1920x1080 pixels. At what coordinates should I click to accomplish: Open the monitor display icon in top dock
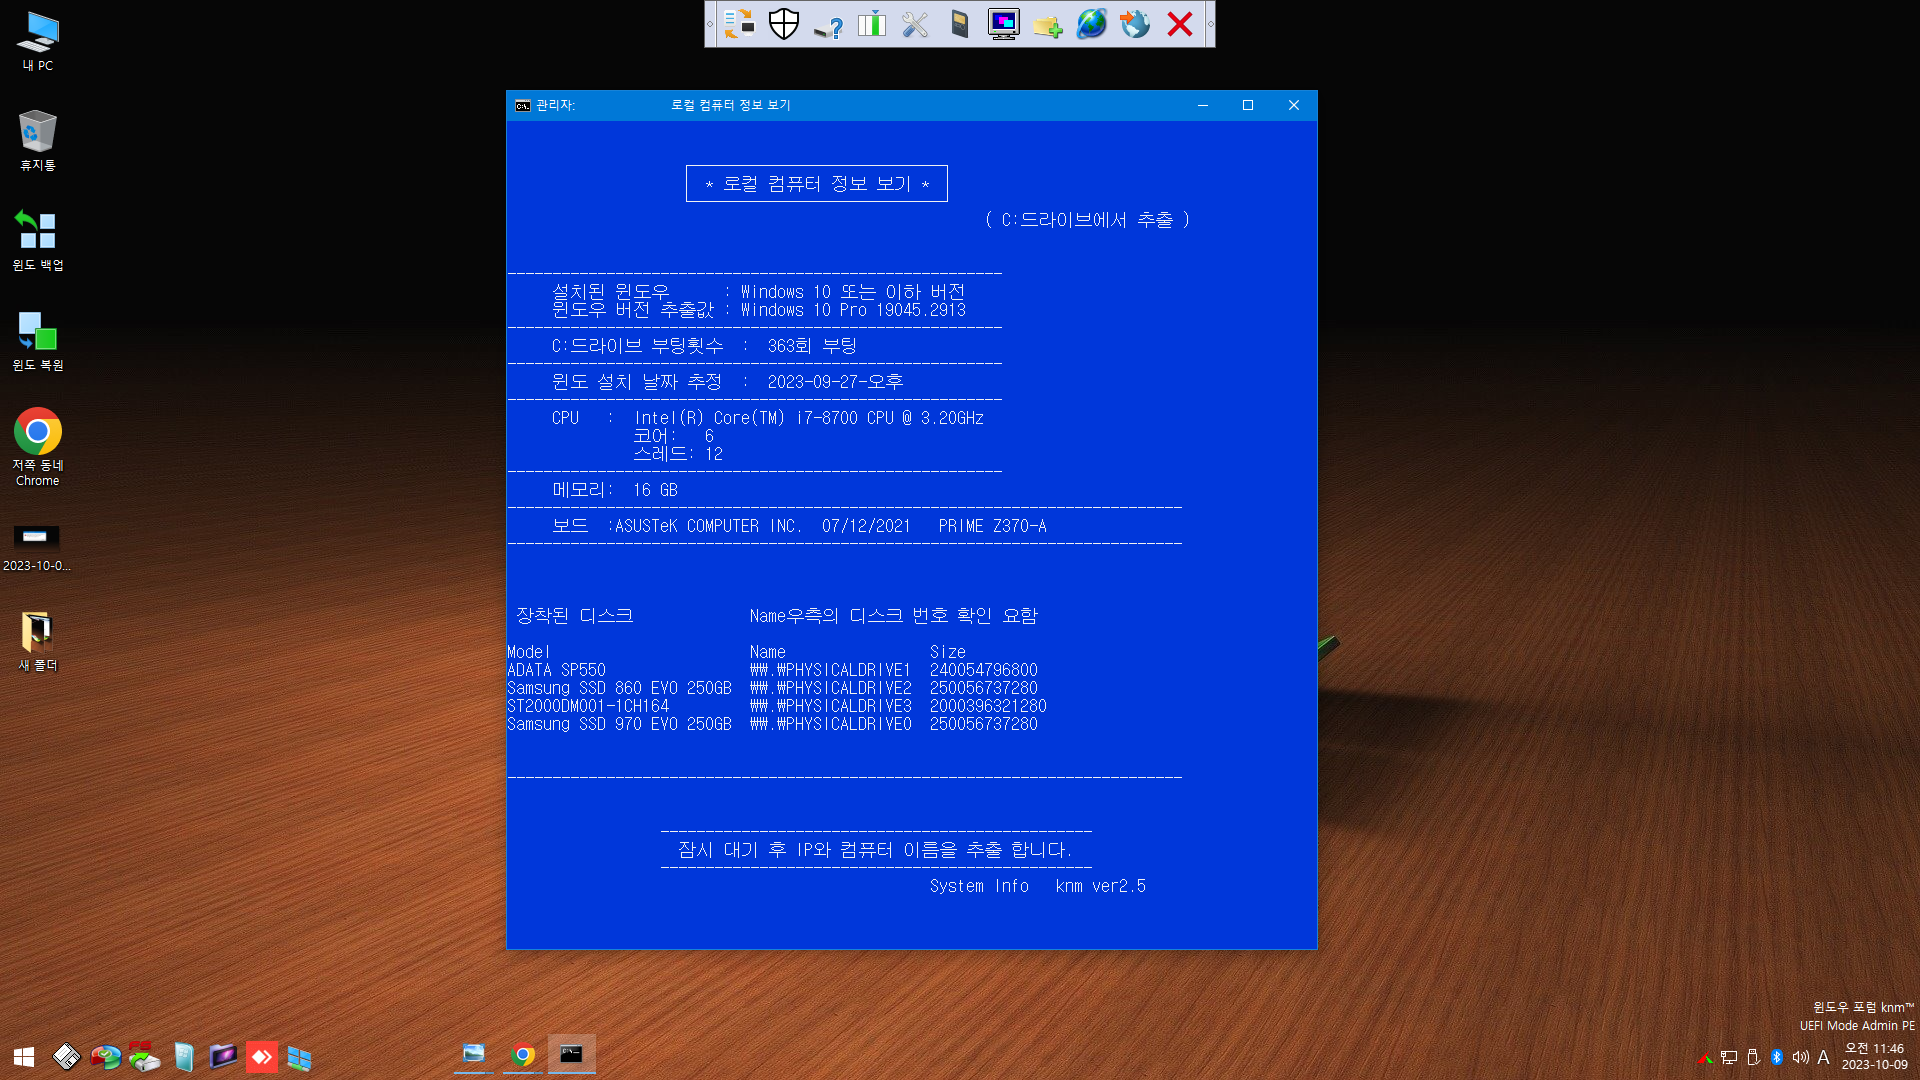tap(1003, 24)
